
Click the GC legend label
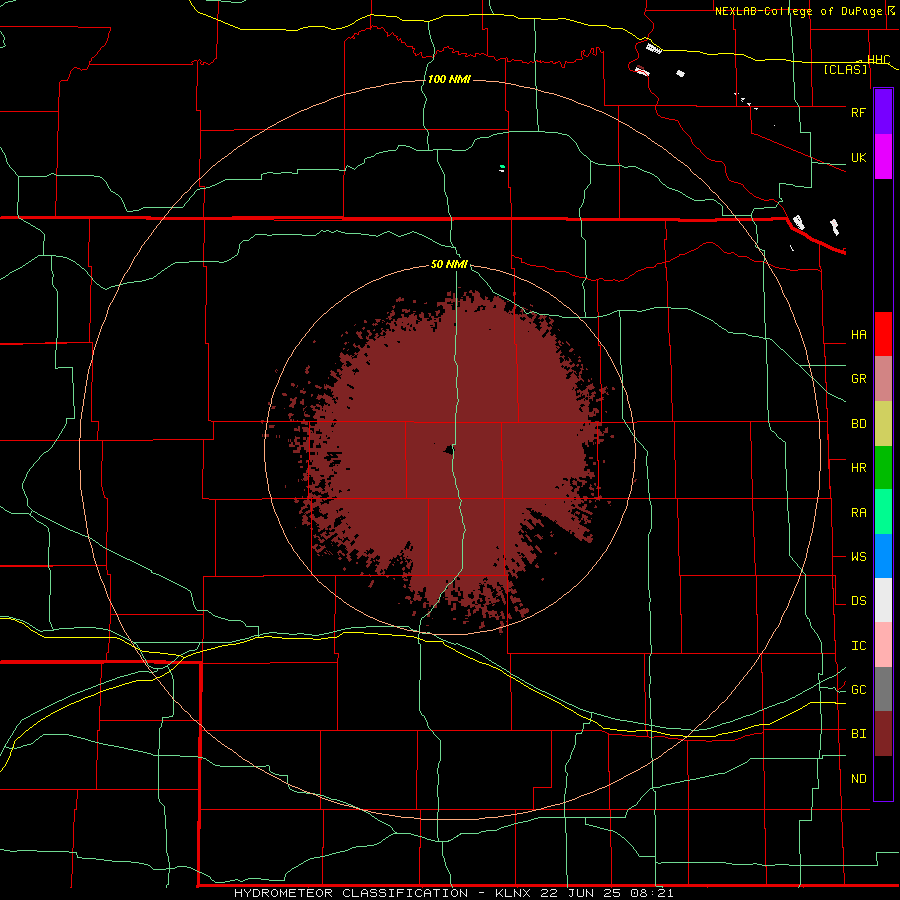(858, 690)
